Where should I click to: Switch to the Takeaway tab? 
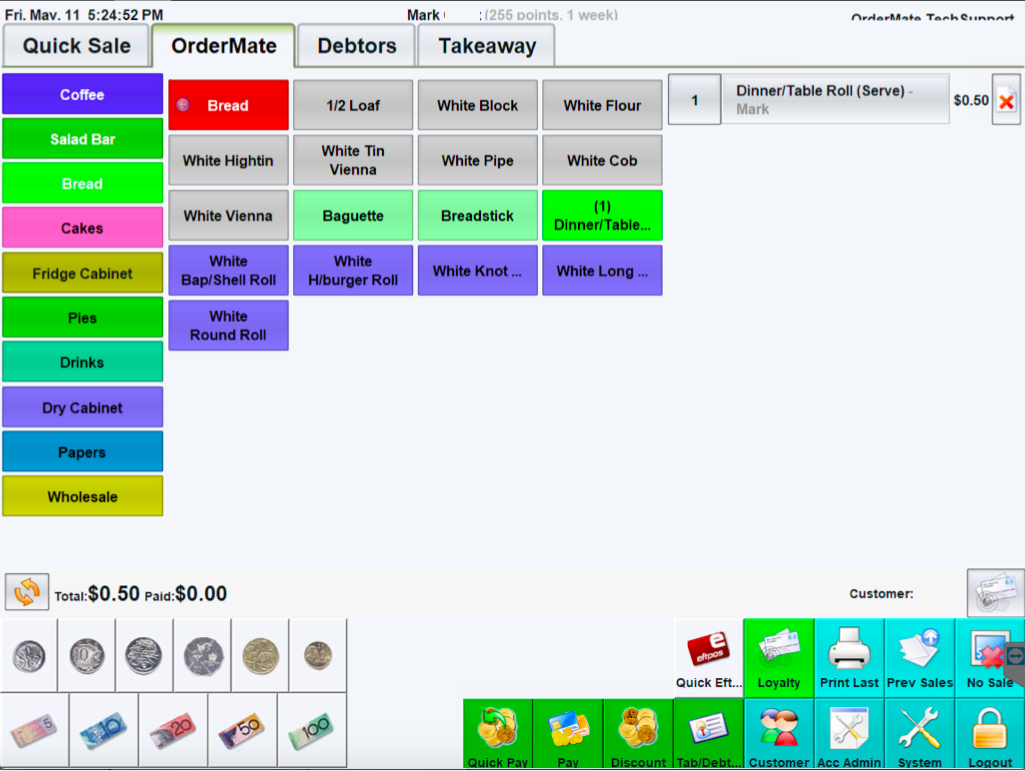point(486,46)
